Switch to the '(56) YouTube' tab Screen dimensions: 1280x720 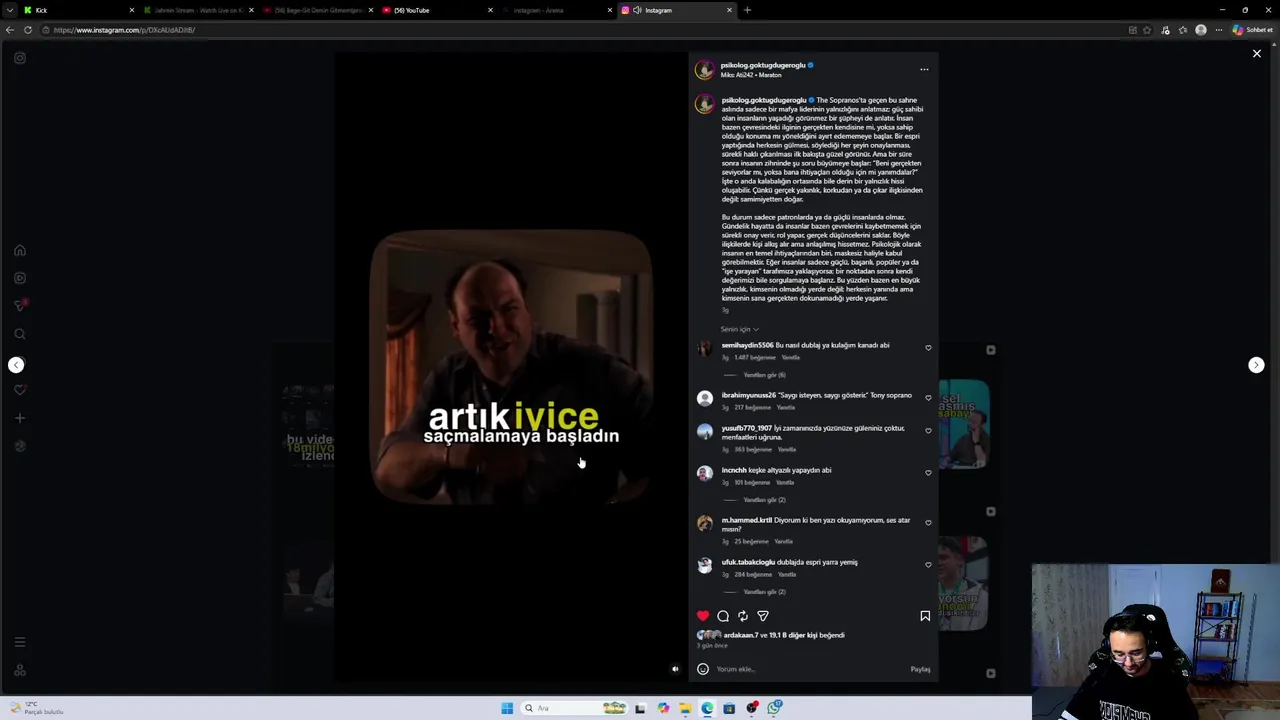point(437,10)
